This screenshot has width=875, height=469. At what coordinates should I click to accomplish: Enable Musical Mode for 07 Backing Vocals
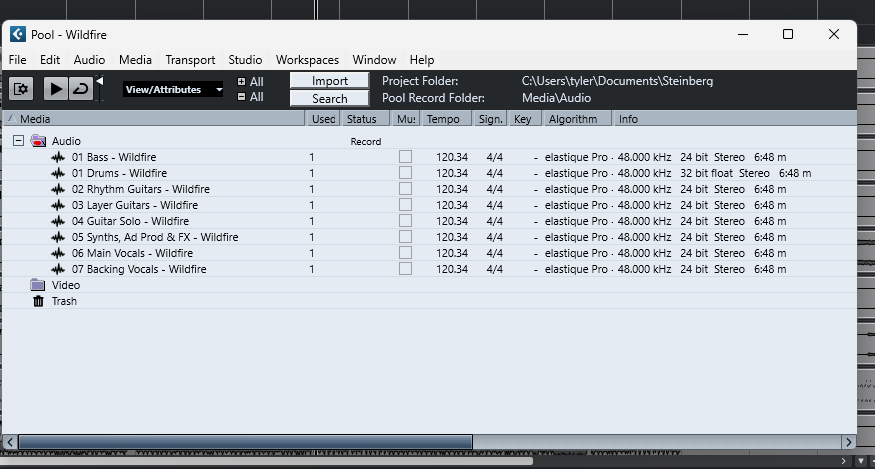click(406, 269)
